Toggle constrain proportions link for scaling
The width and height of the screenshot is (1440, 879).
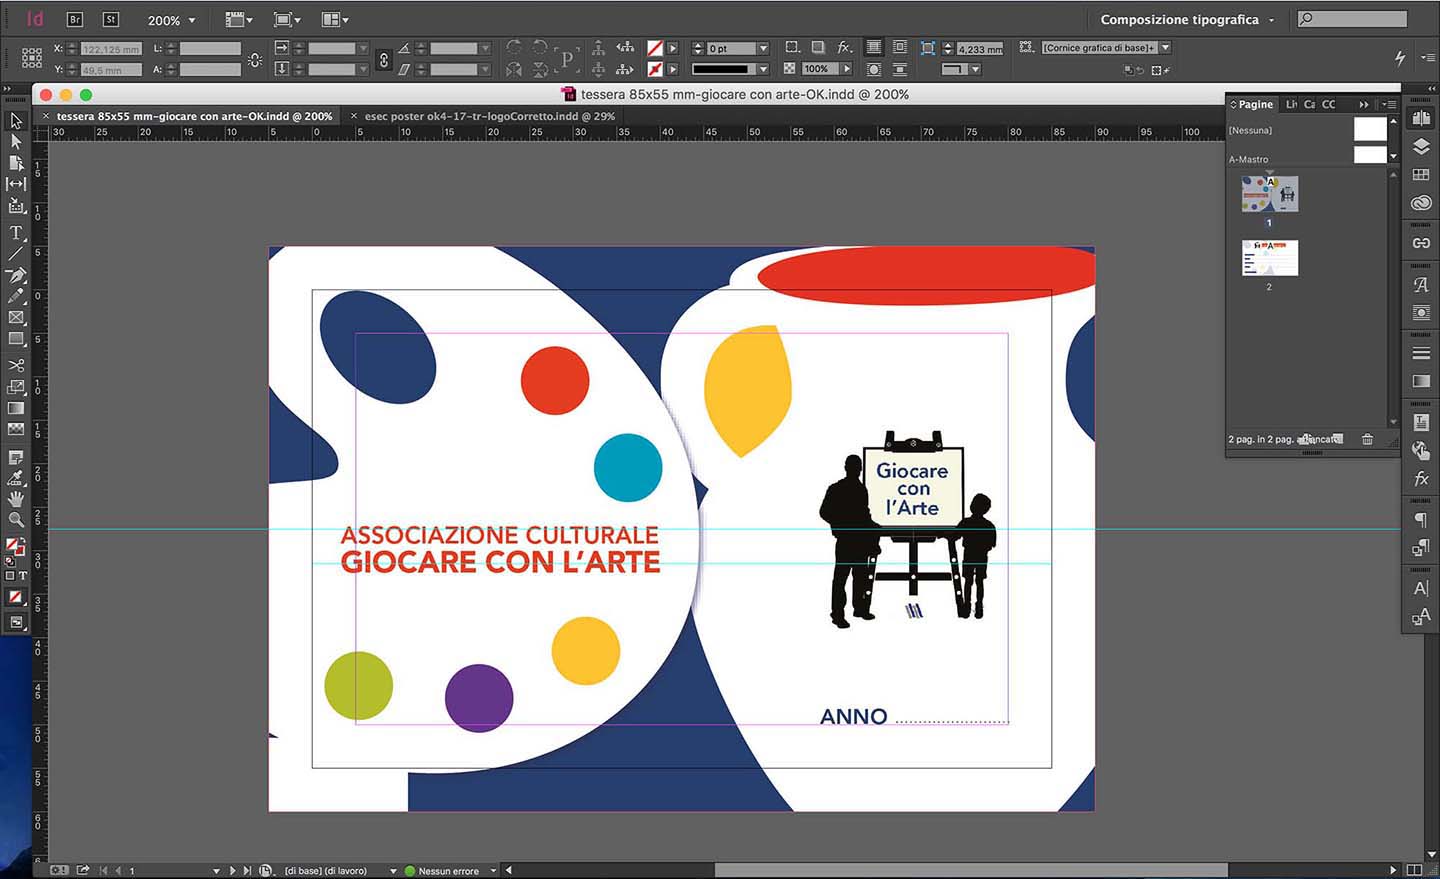384,60
